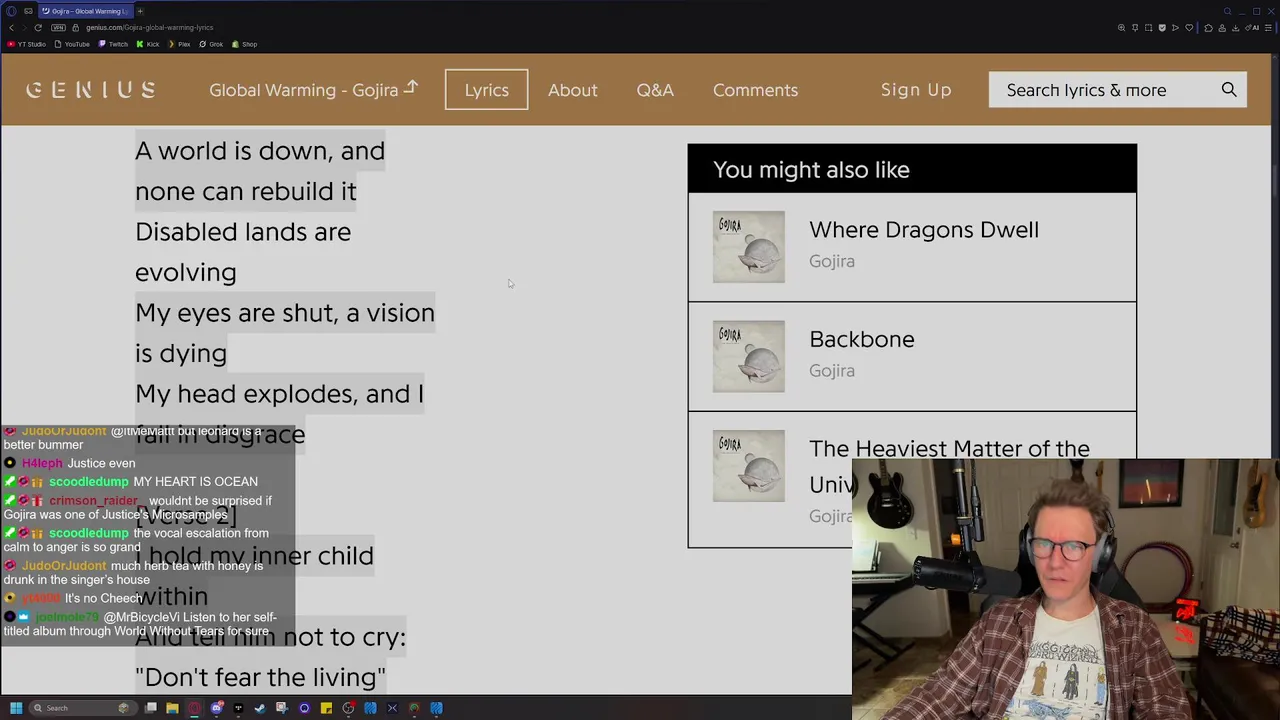
Task: Open Snipping Tool from the taskbar
Action: click(282, 708)
